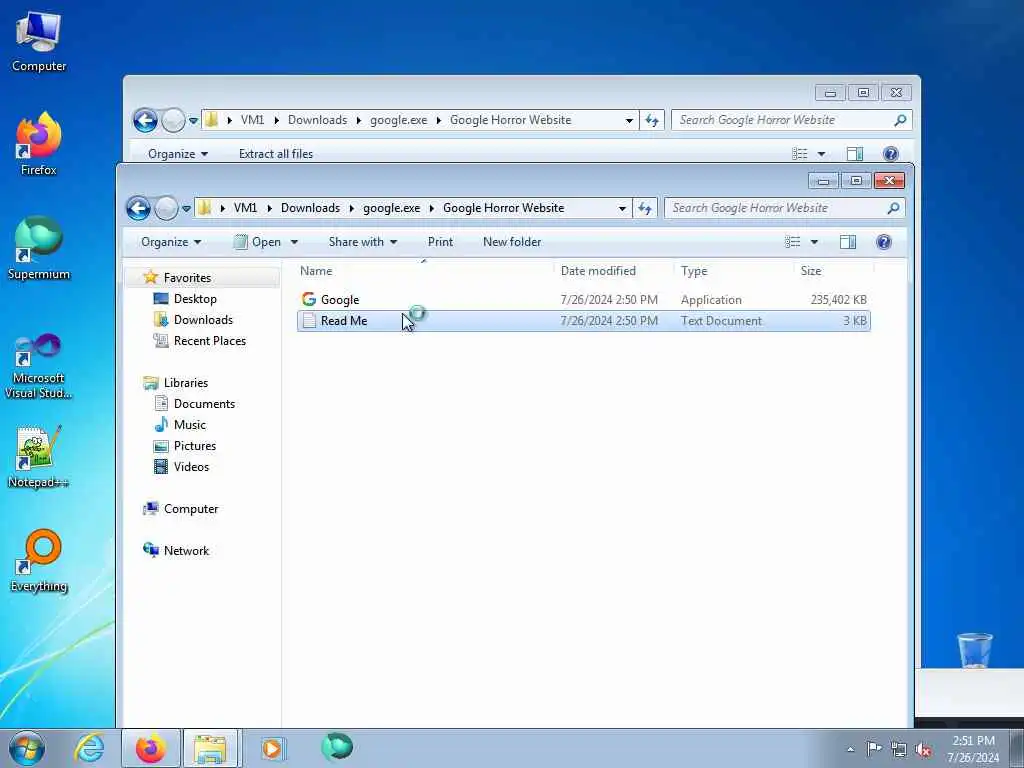Select the Read Me text document

[583, 321]
